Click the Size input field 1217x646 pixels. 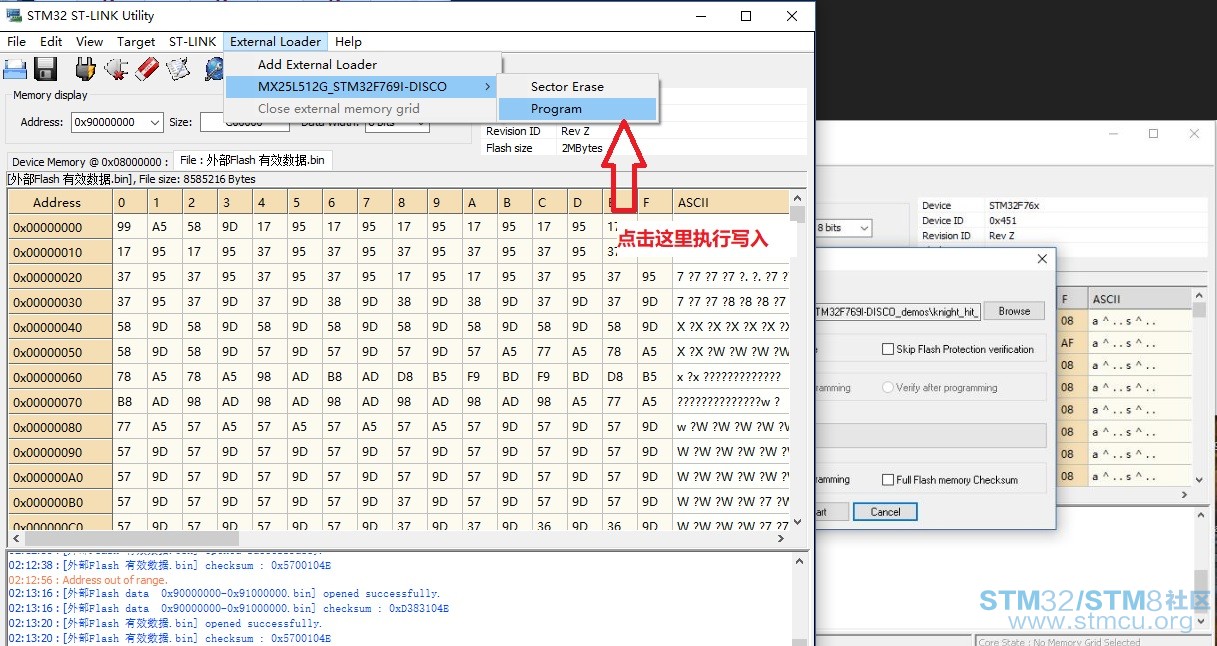coord(244,122)
